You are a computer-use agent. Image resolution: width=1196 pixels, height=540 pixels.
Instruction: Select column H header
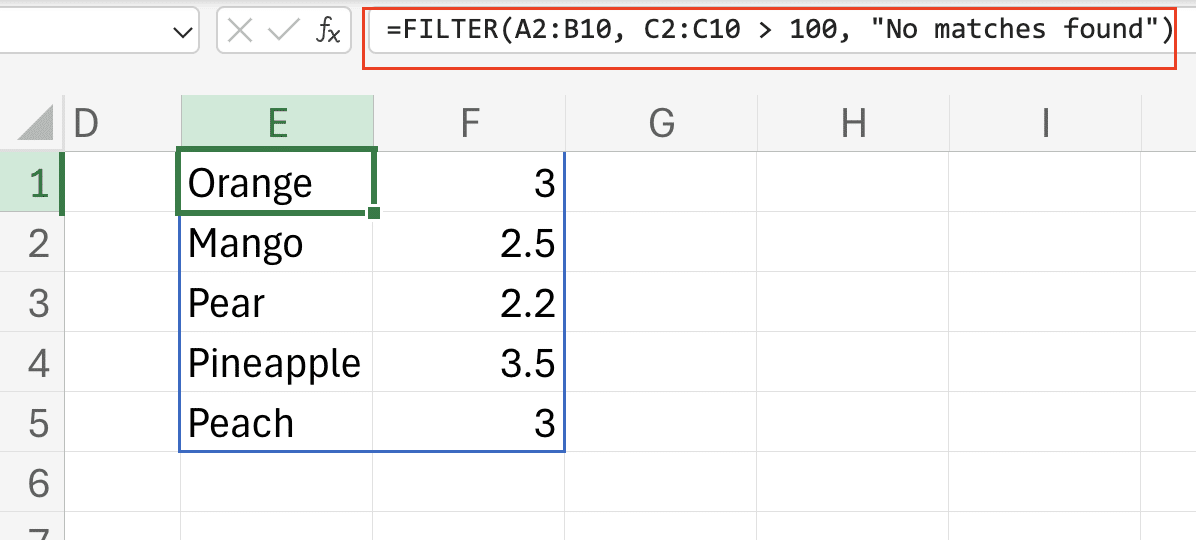click(853, 122)
